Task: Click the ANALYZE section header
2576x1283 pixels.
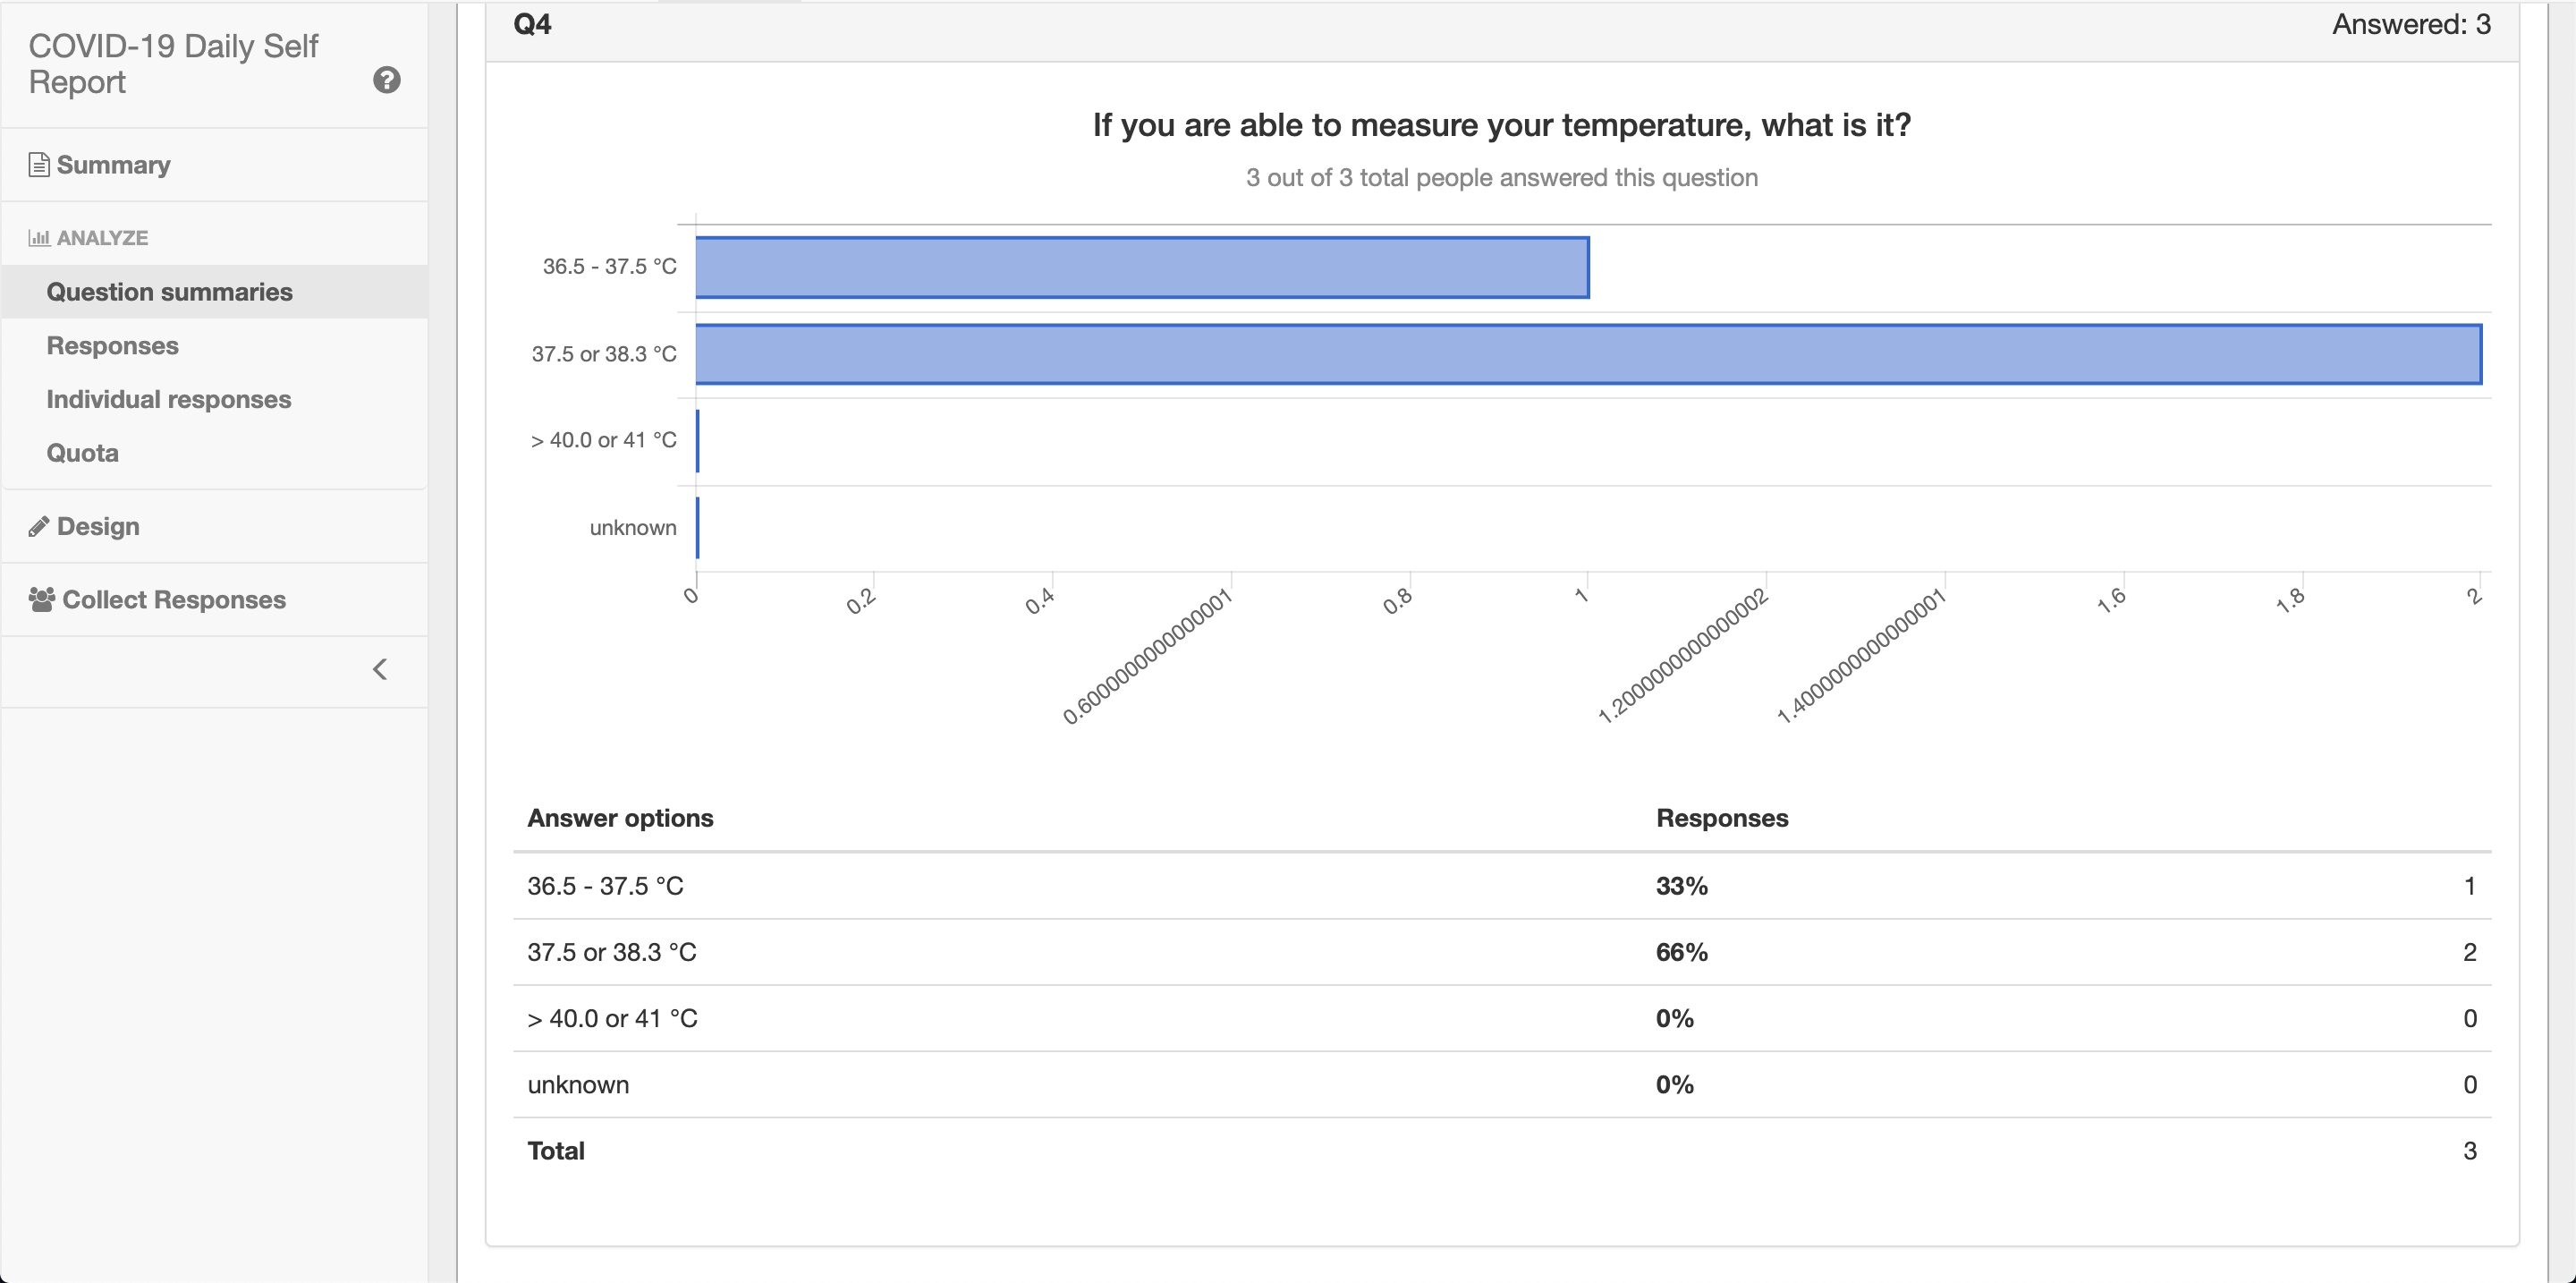Action: [x=102, y=238]
